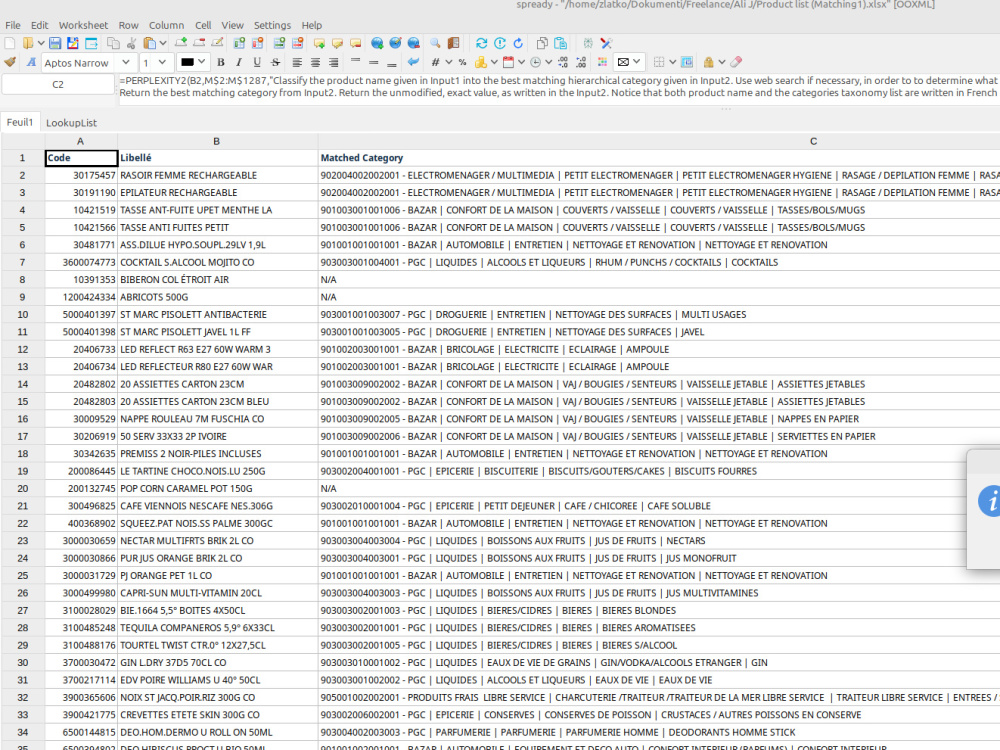Click code cell '3600074773'

click(81, 262)
